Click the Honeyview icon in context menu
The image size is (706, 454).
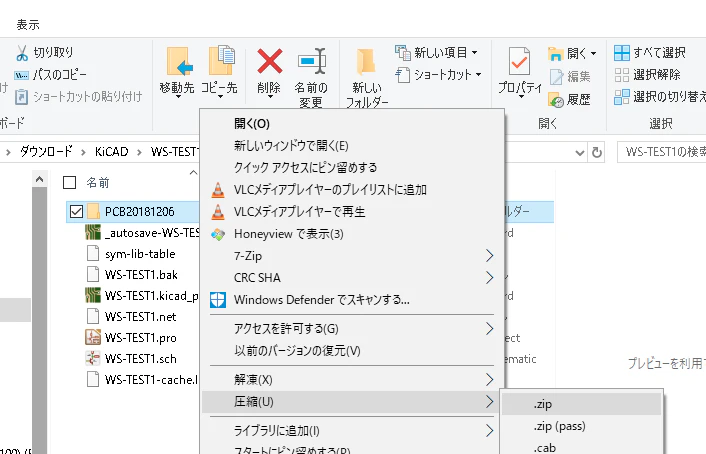[x=218, y=234]
